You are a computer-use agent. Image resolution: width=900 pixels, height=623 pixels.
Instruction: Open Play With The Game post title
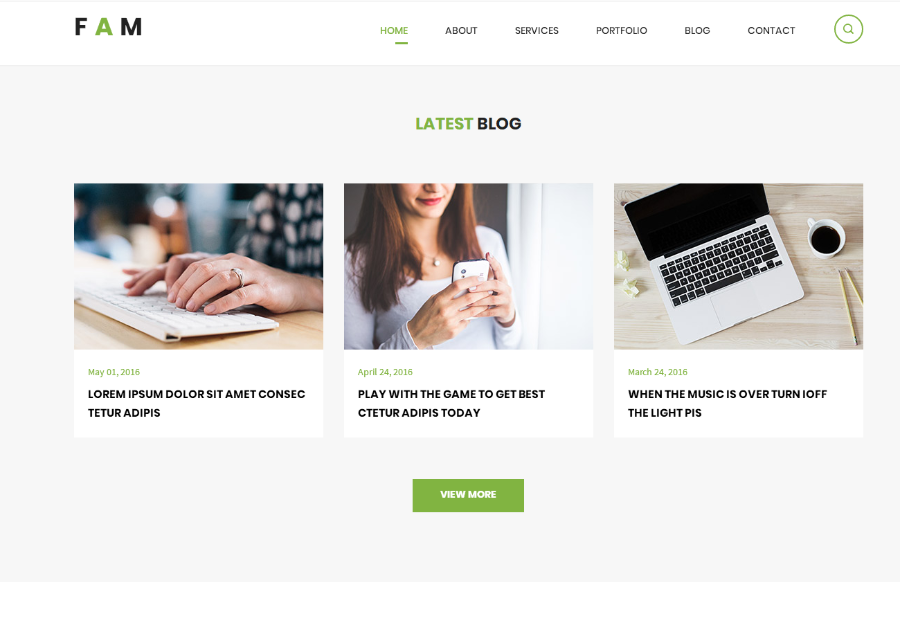tap(451, 403)
